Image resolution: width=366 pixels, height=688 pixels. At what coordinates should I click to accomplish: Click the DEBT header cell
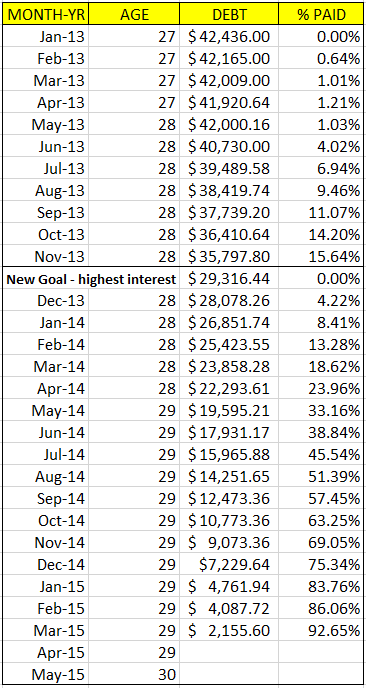point(229,14)
